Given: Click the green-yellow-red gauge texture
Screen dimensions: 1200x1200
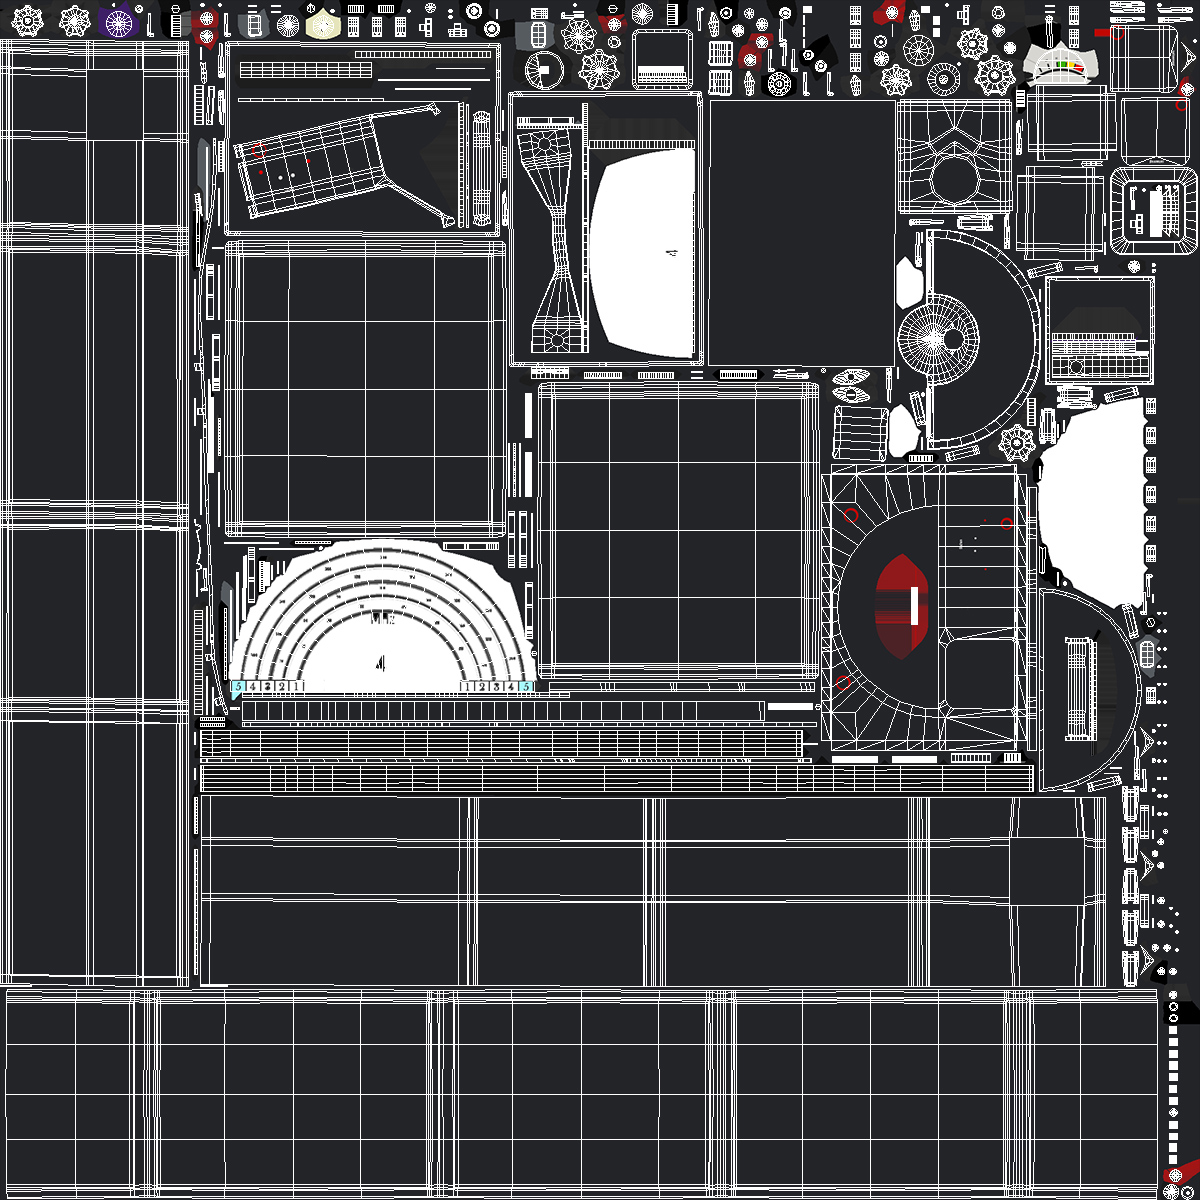Looking at the screenshot, I should (1061, 66).
